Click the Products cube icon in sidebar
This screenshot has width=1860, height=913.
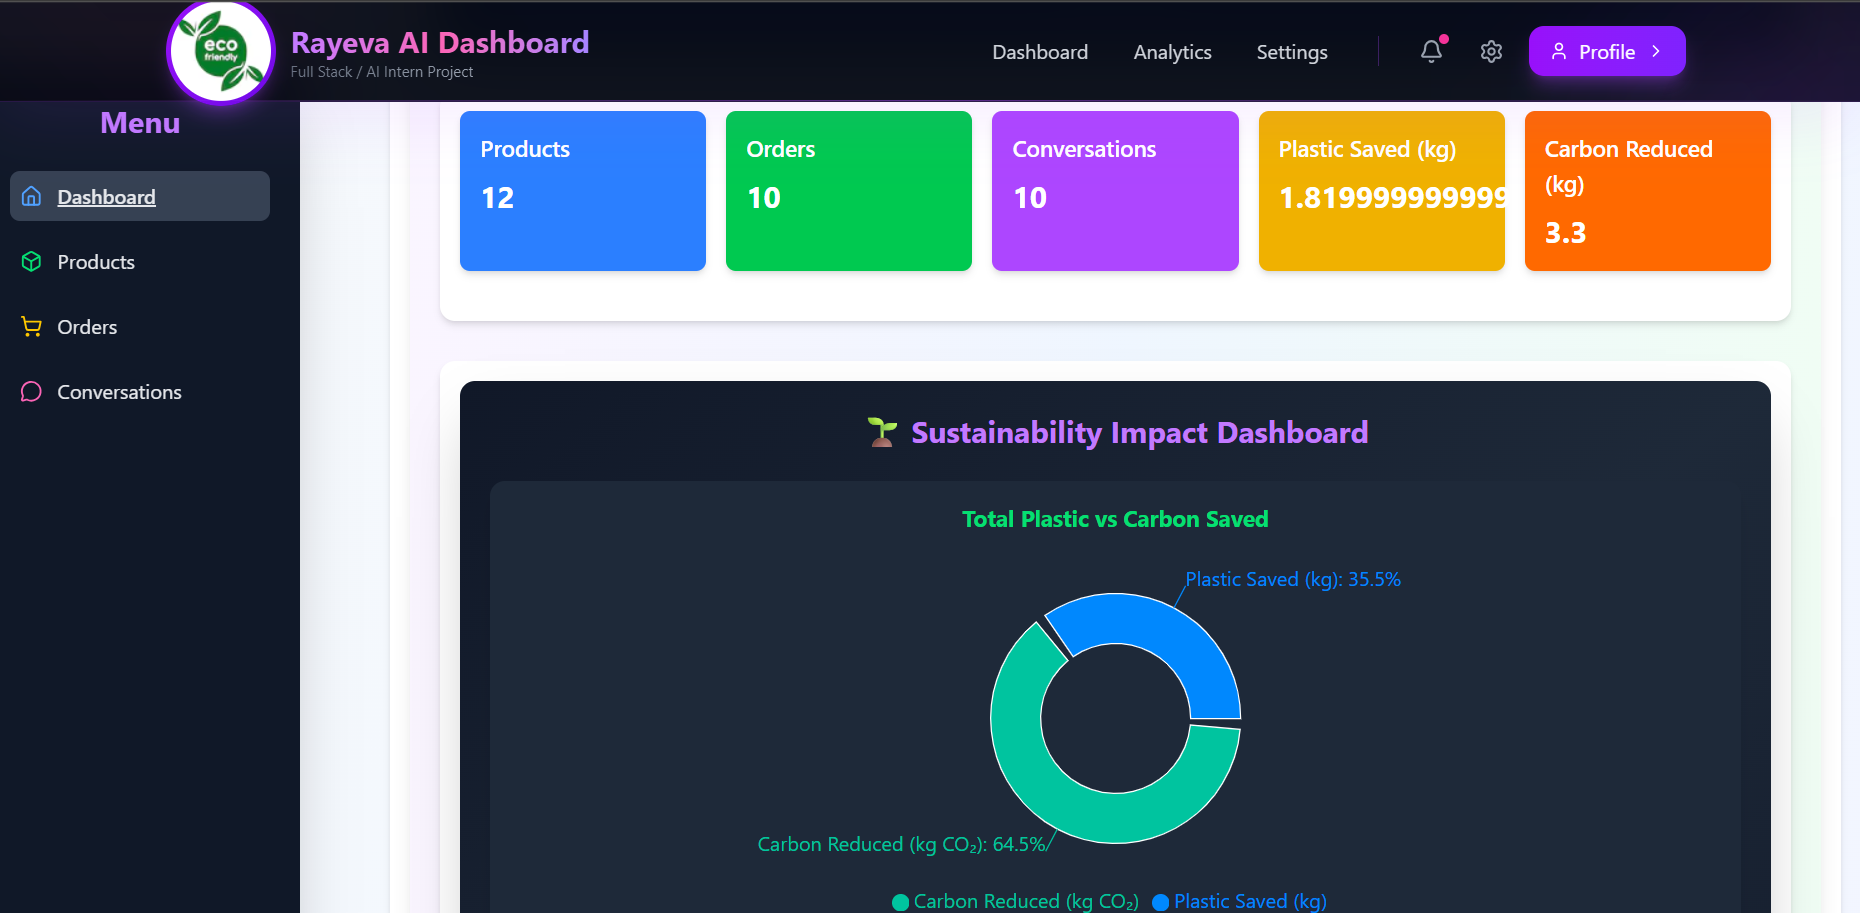pyautogui.click(x=32, y=262)
